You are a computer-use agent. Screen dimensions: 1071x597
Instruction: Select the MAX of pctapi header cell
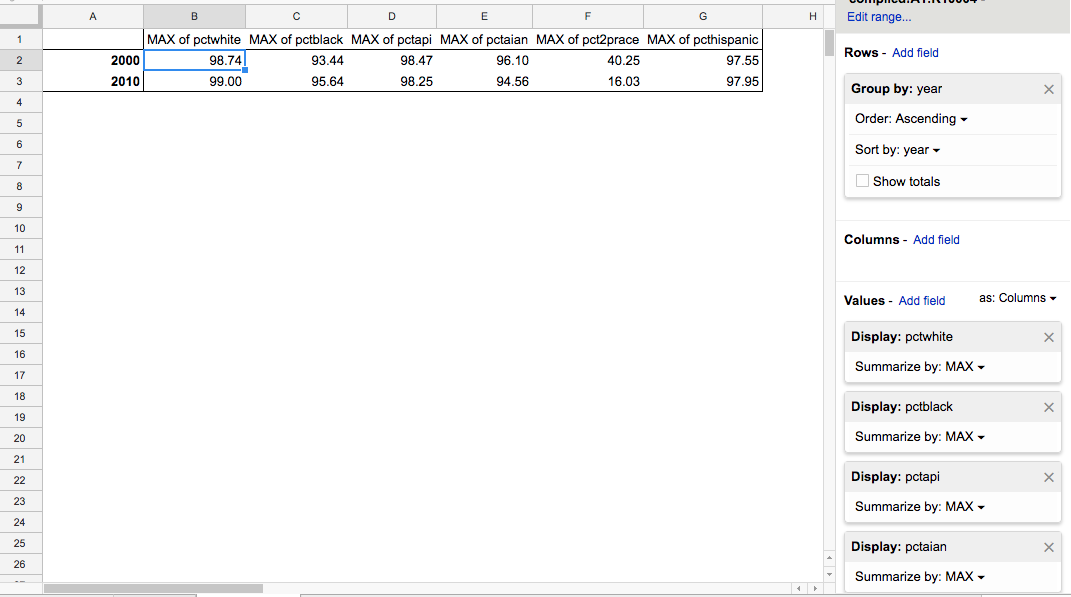pos(392,40)
